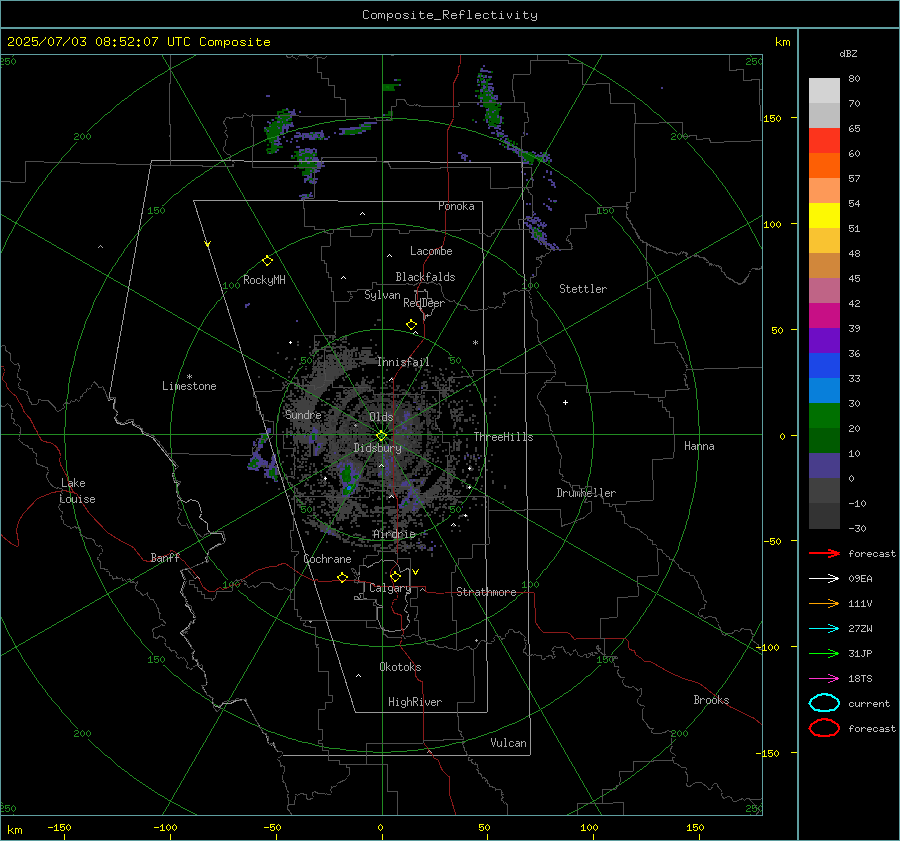
Task: Click the magenta 18TS arrow icon
Action: (x=824, y=679)
